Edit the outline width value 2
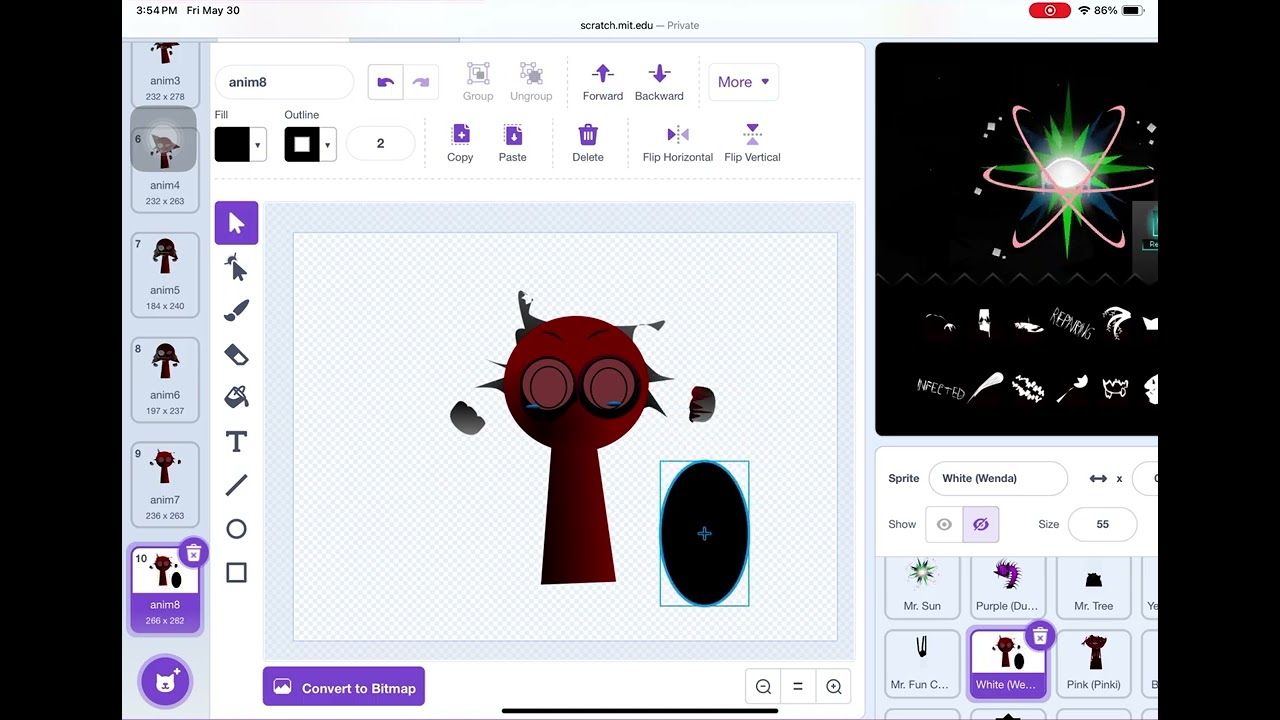 click(x=380, y=143)
